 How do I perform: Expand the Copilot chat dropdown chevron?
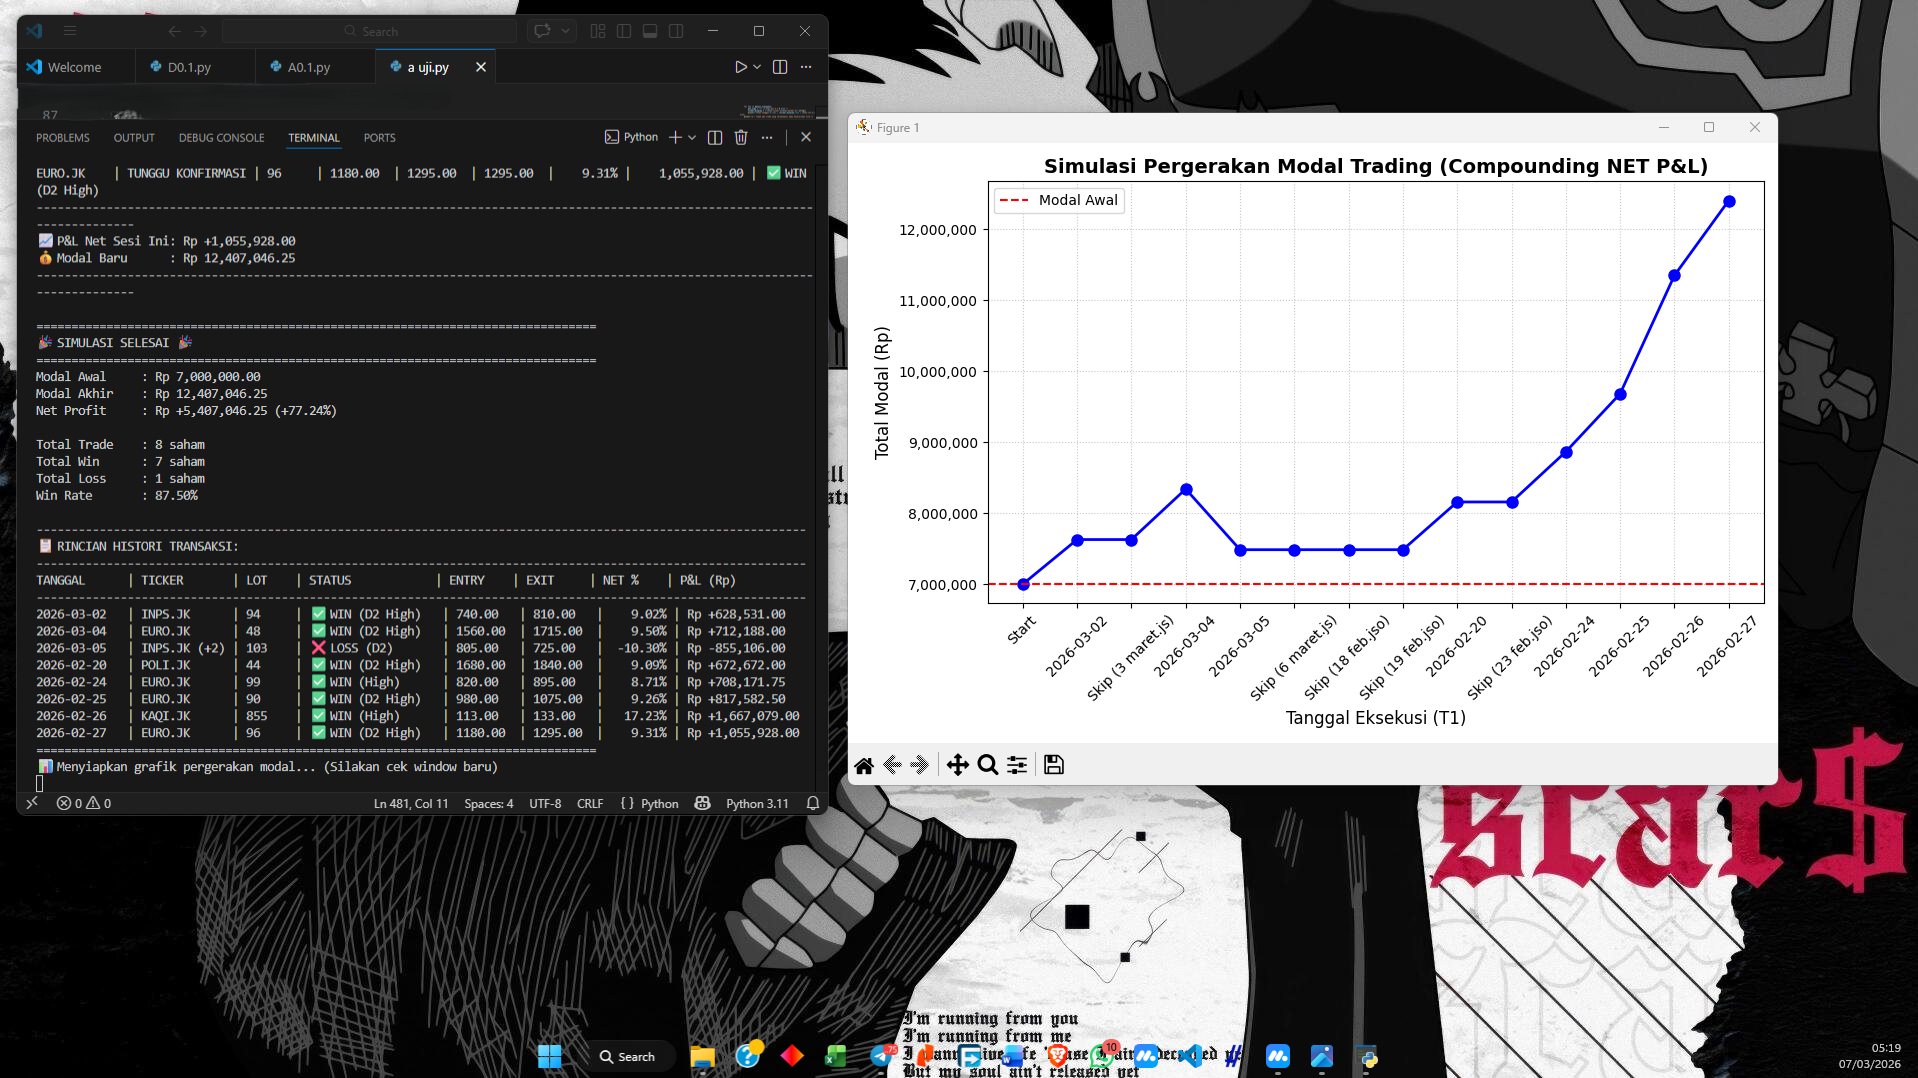pyautogui.click(x=565, y=31)
